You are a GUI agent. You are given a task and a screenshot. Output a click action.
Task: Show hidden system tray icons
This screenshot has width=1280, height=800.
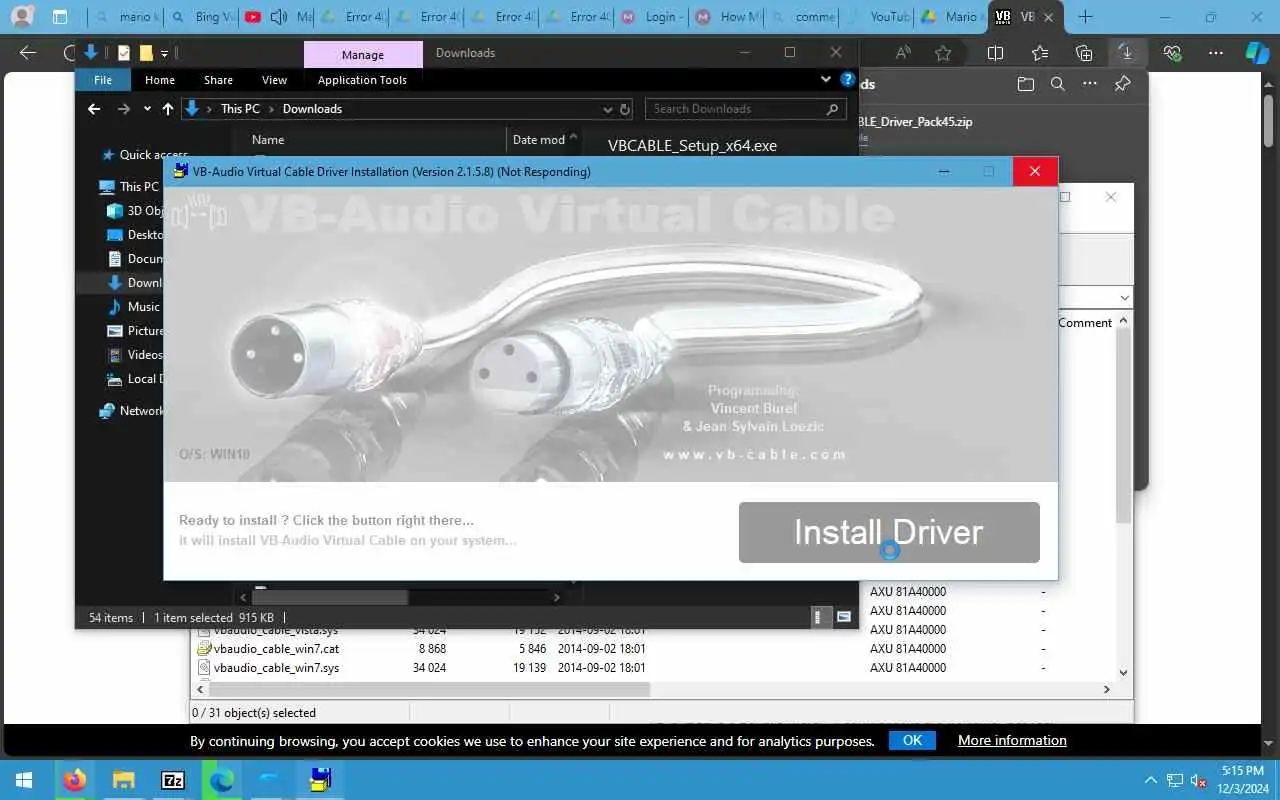click(1151, 780)
